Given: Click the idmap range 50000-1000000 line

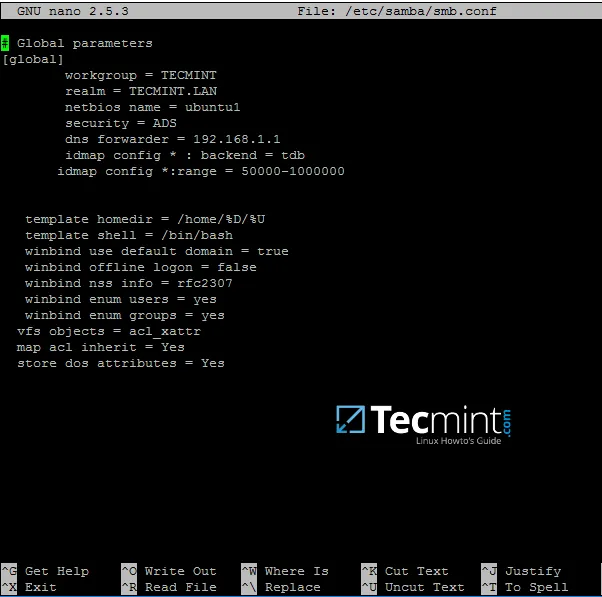Looking at the screenshot, I should pos(201,172).
